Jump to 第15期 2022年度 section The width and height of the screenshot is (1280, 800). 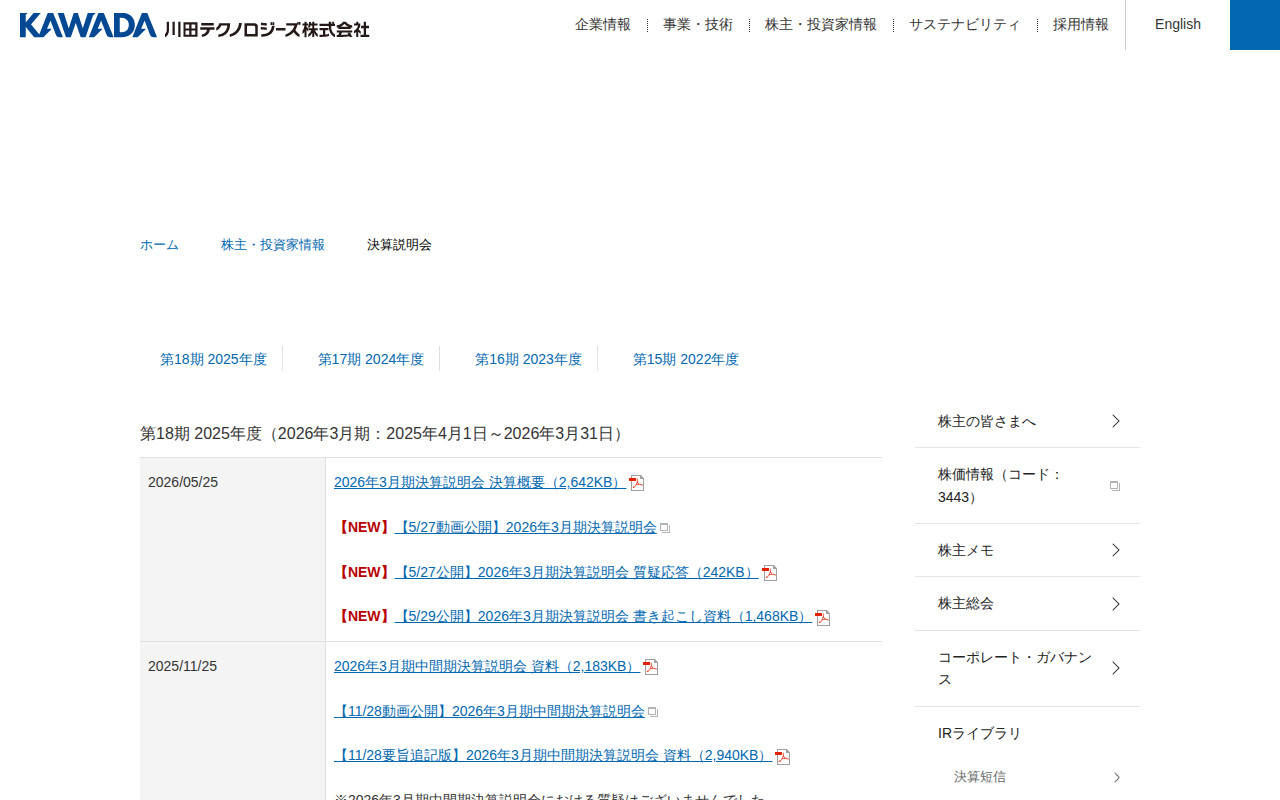click(686, 359)
